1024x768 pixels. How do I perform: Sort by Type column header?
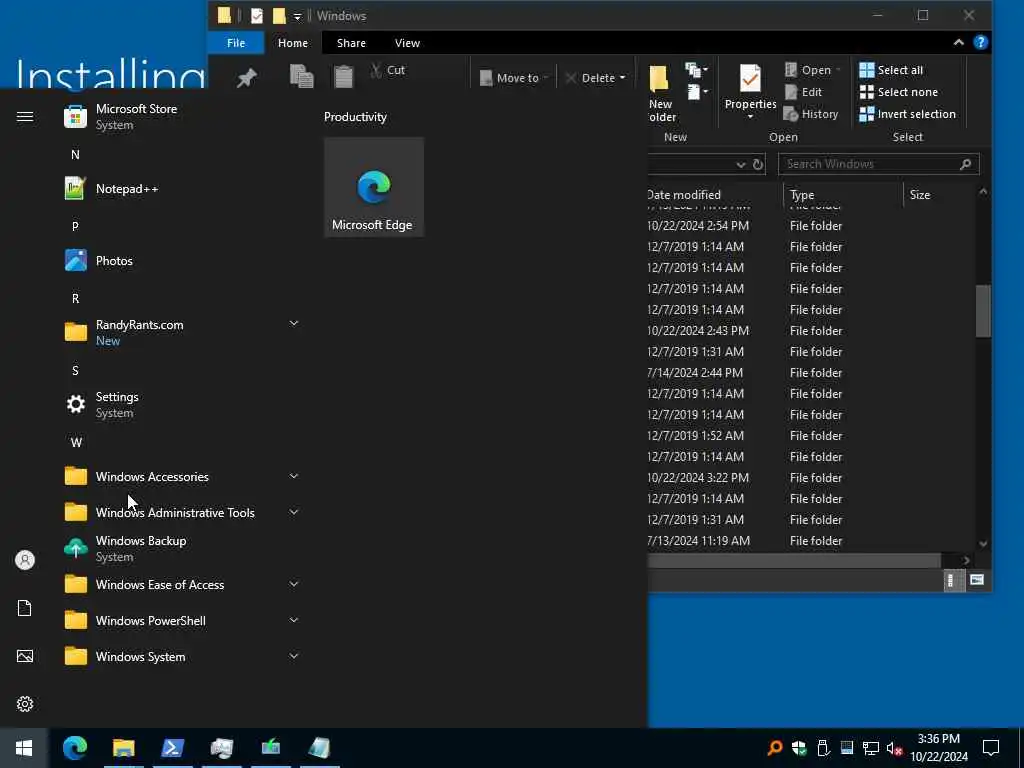click(842, 195)
